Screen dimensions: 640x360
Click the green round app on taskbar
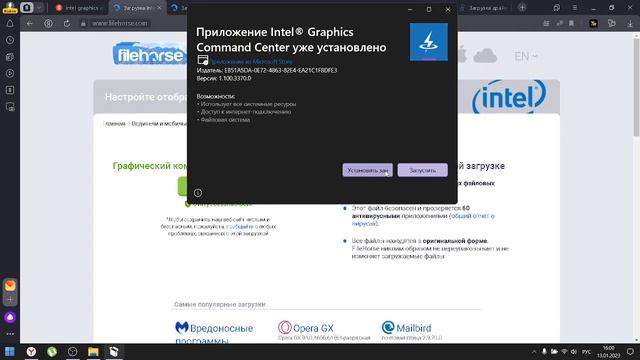(x=52, y=351)
